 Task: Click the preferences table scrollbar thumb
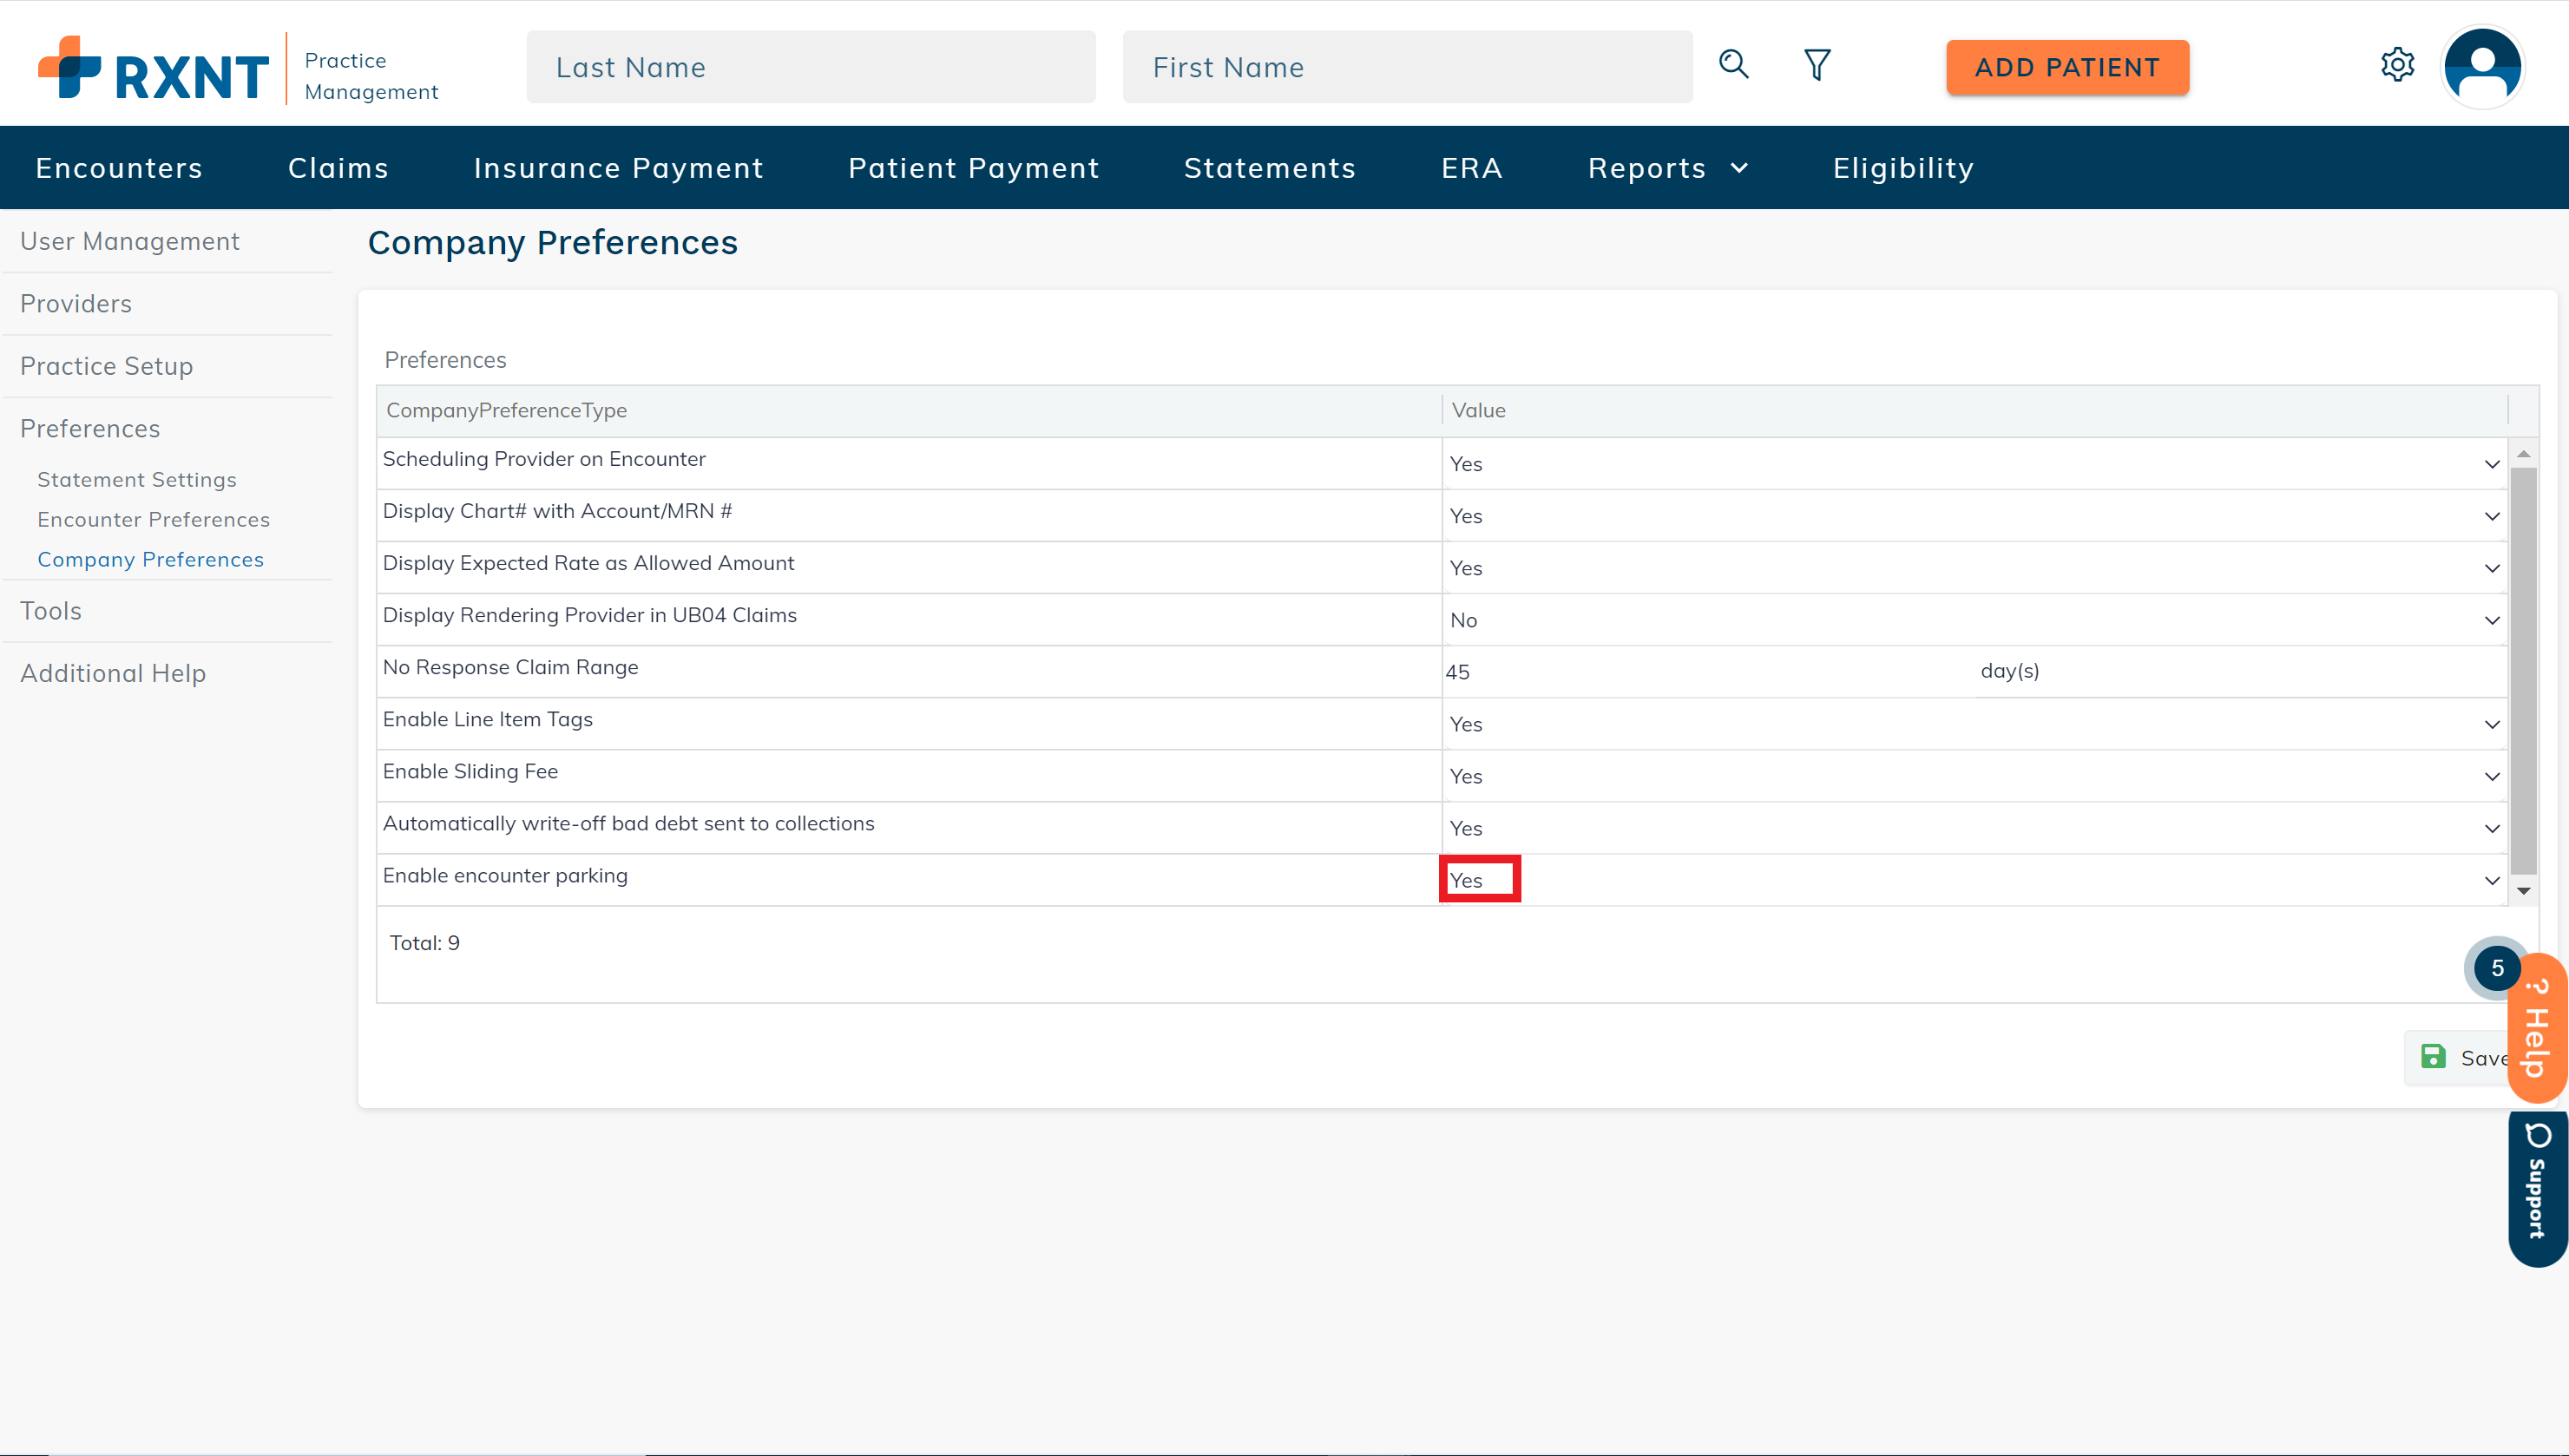point(2523,671)
